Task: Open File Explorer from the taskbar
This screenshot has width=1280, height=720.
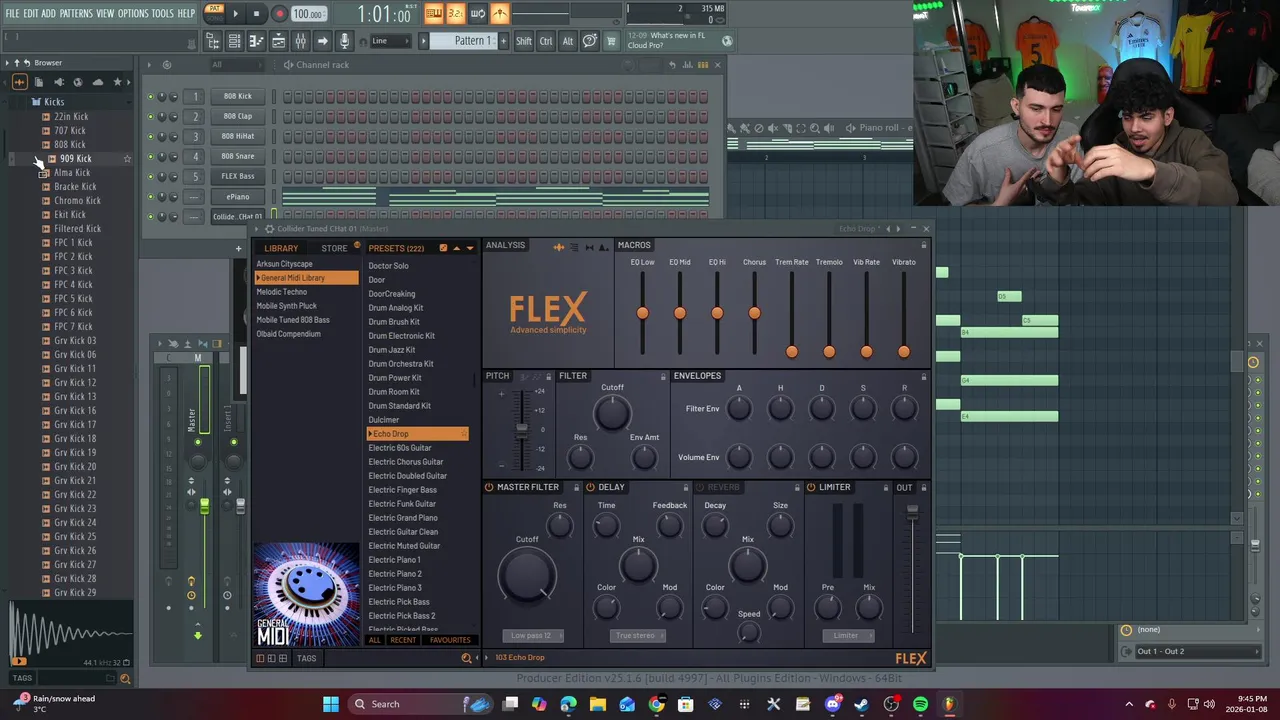Action: pyautogui.click(x=598, y=704)
